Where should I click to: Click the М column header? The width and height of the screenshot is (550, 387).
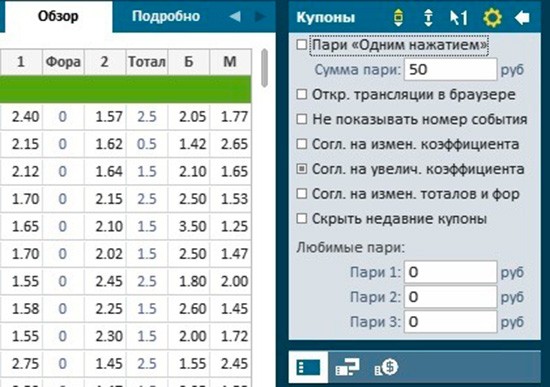[x=230, y=62]
